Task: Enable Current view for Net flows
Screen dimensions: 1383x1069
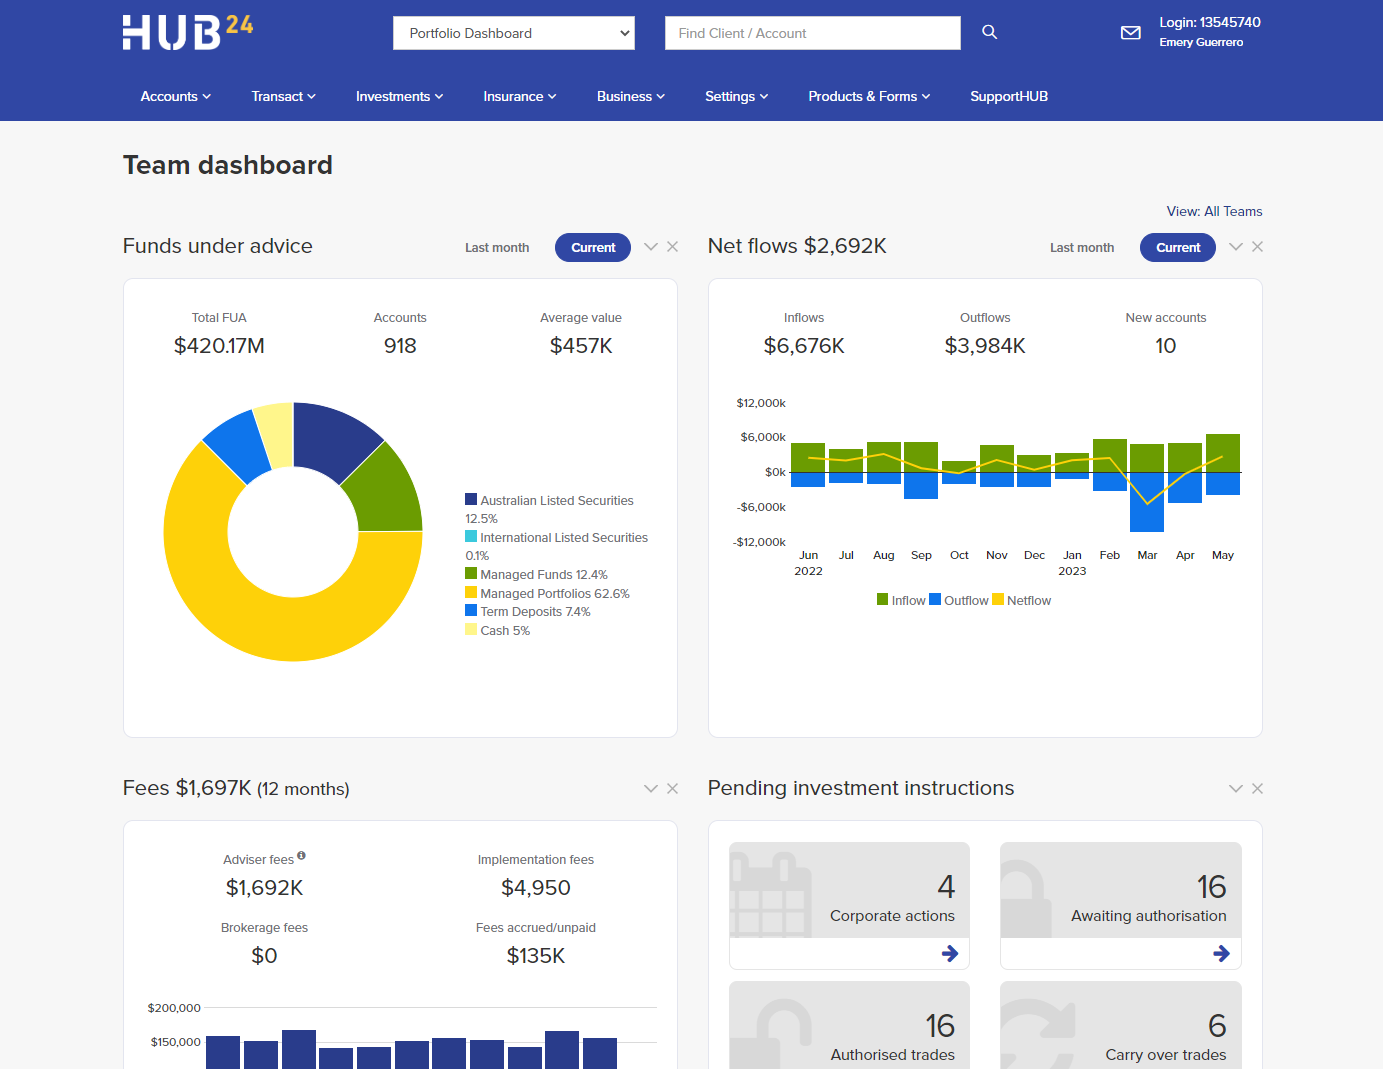Action: pos(1177,247)
